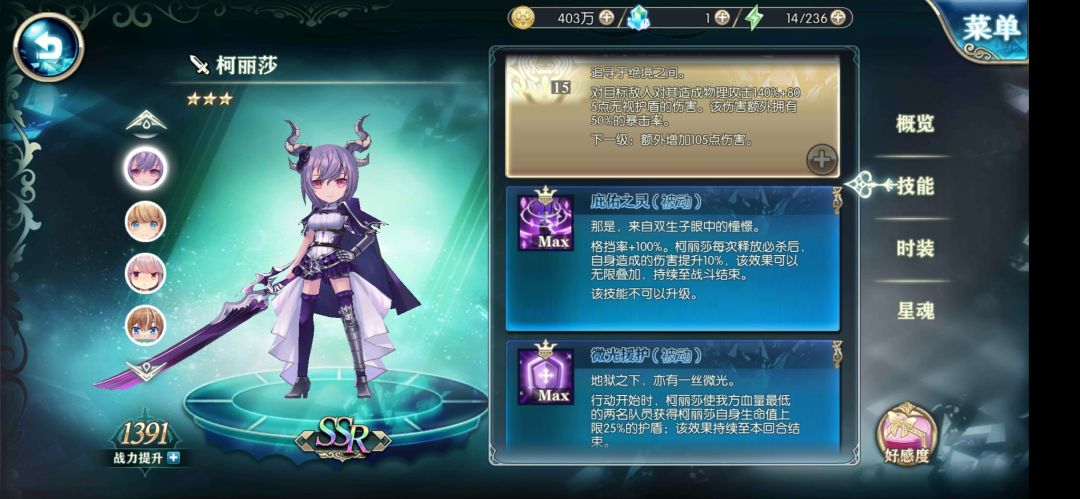Screen dimensions: 1080x499
Task: Refill stamina via plus icon beside 14/236
Action: coord(838,18)
